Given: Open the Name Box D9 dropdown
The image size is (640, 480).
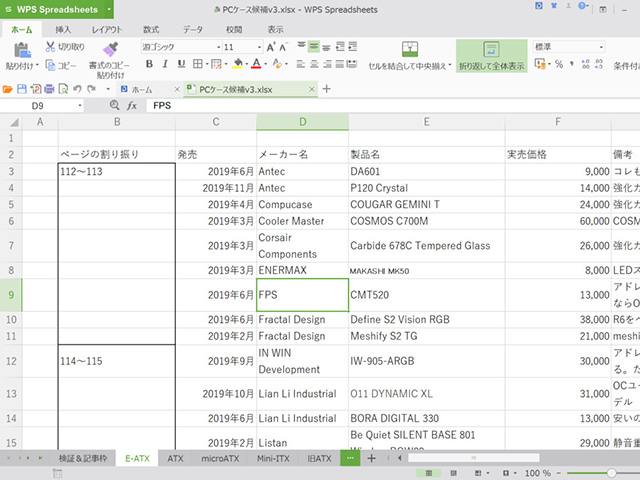Looking at the screenshot, I should pos(80,106).
